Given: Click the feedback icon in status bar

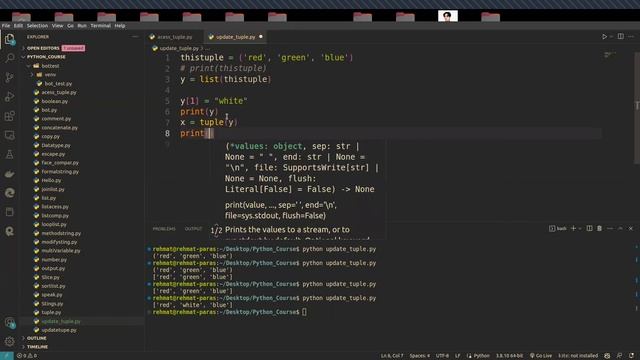Looking at the screenshot, I should click(x=620, y=356).
